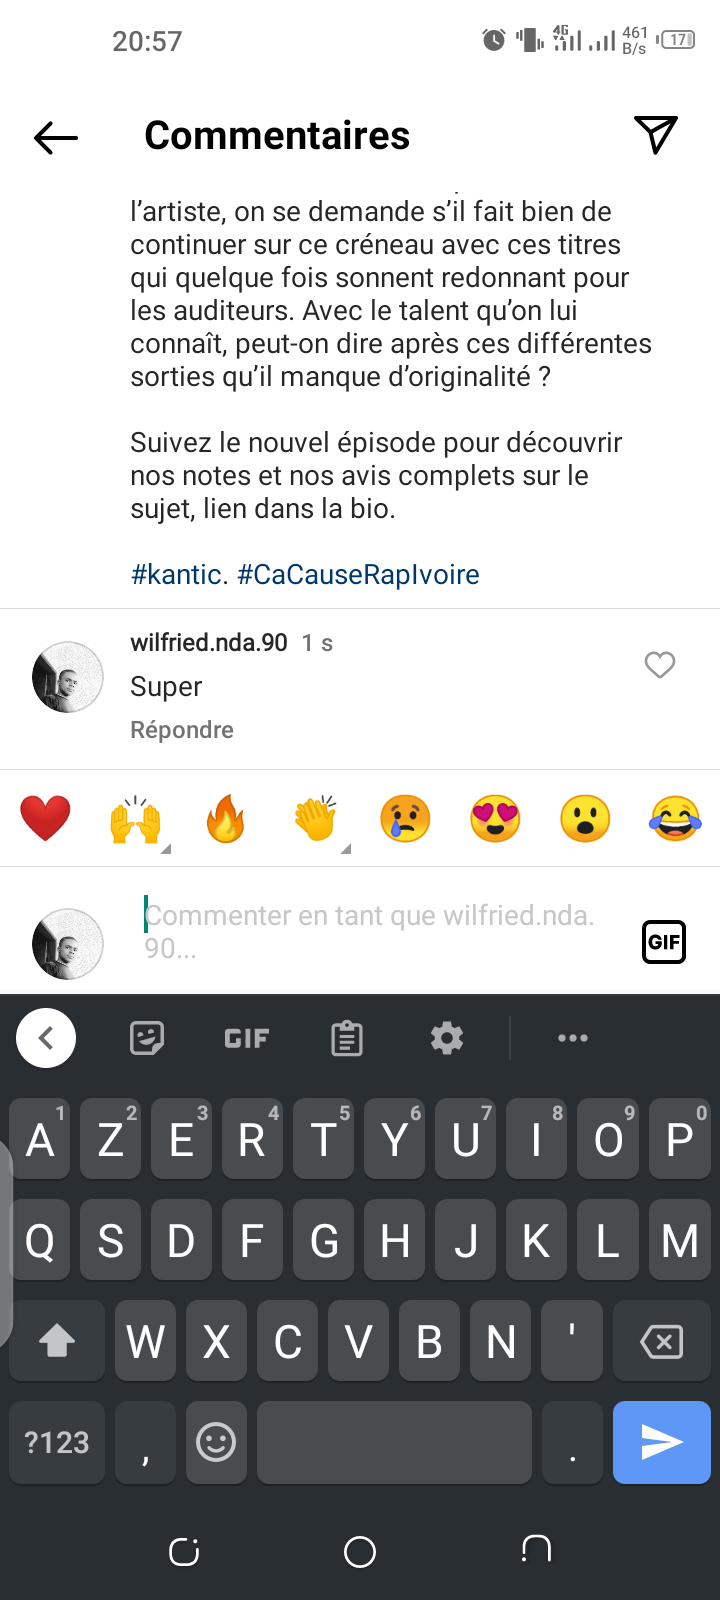Open keyboard sticker panel icon
The height and width of the screenshot is (1600, 720).
point(147,1038)
